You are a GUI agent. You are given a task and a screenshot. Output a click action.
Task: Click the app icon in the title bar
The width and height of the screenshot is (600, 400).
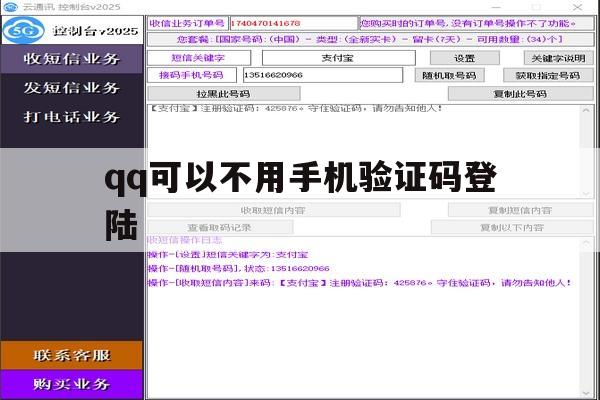click(11, 7)
